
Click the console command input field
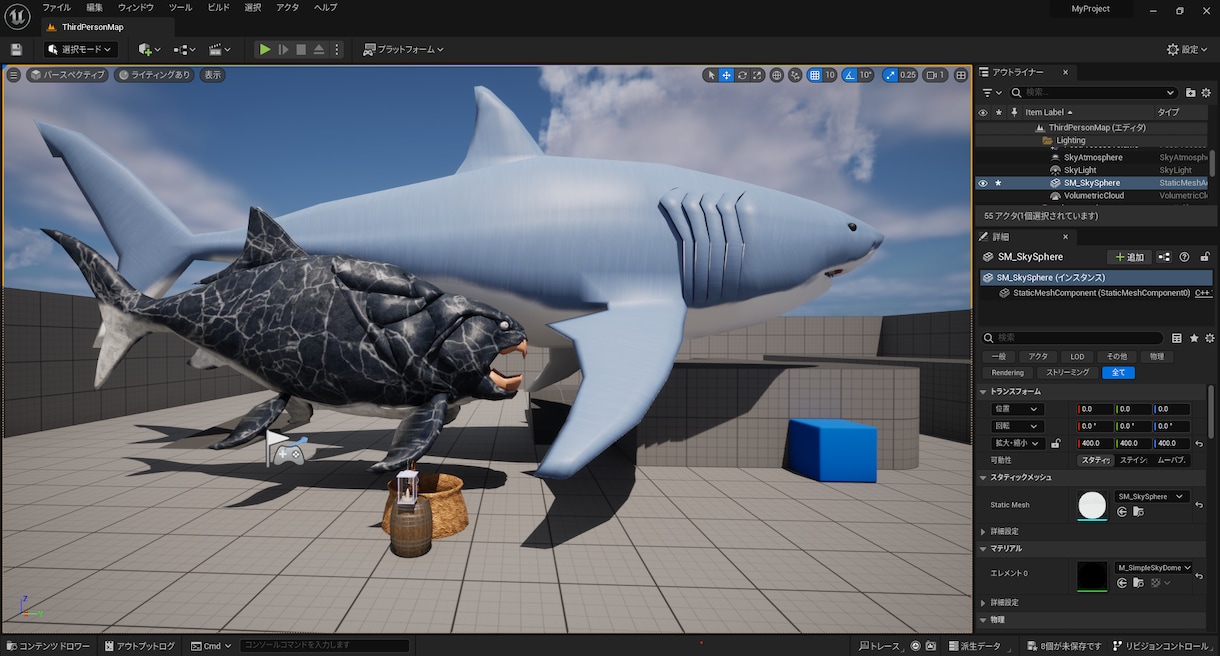pyautogui.click(x=325, y=646)
